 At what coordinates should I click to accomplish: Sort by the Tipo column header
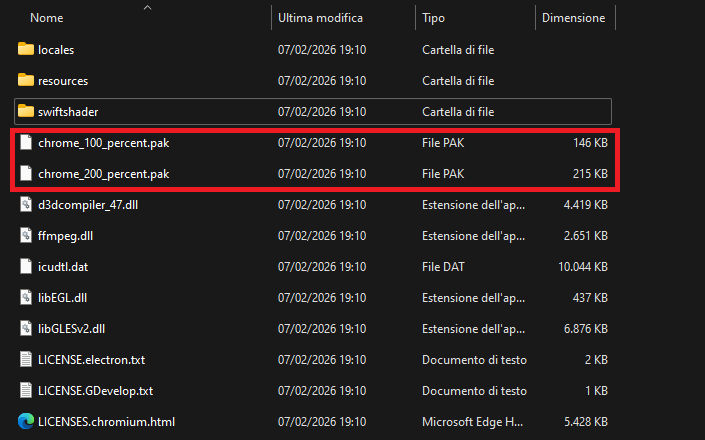(434, 18)
